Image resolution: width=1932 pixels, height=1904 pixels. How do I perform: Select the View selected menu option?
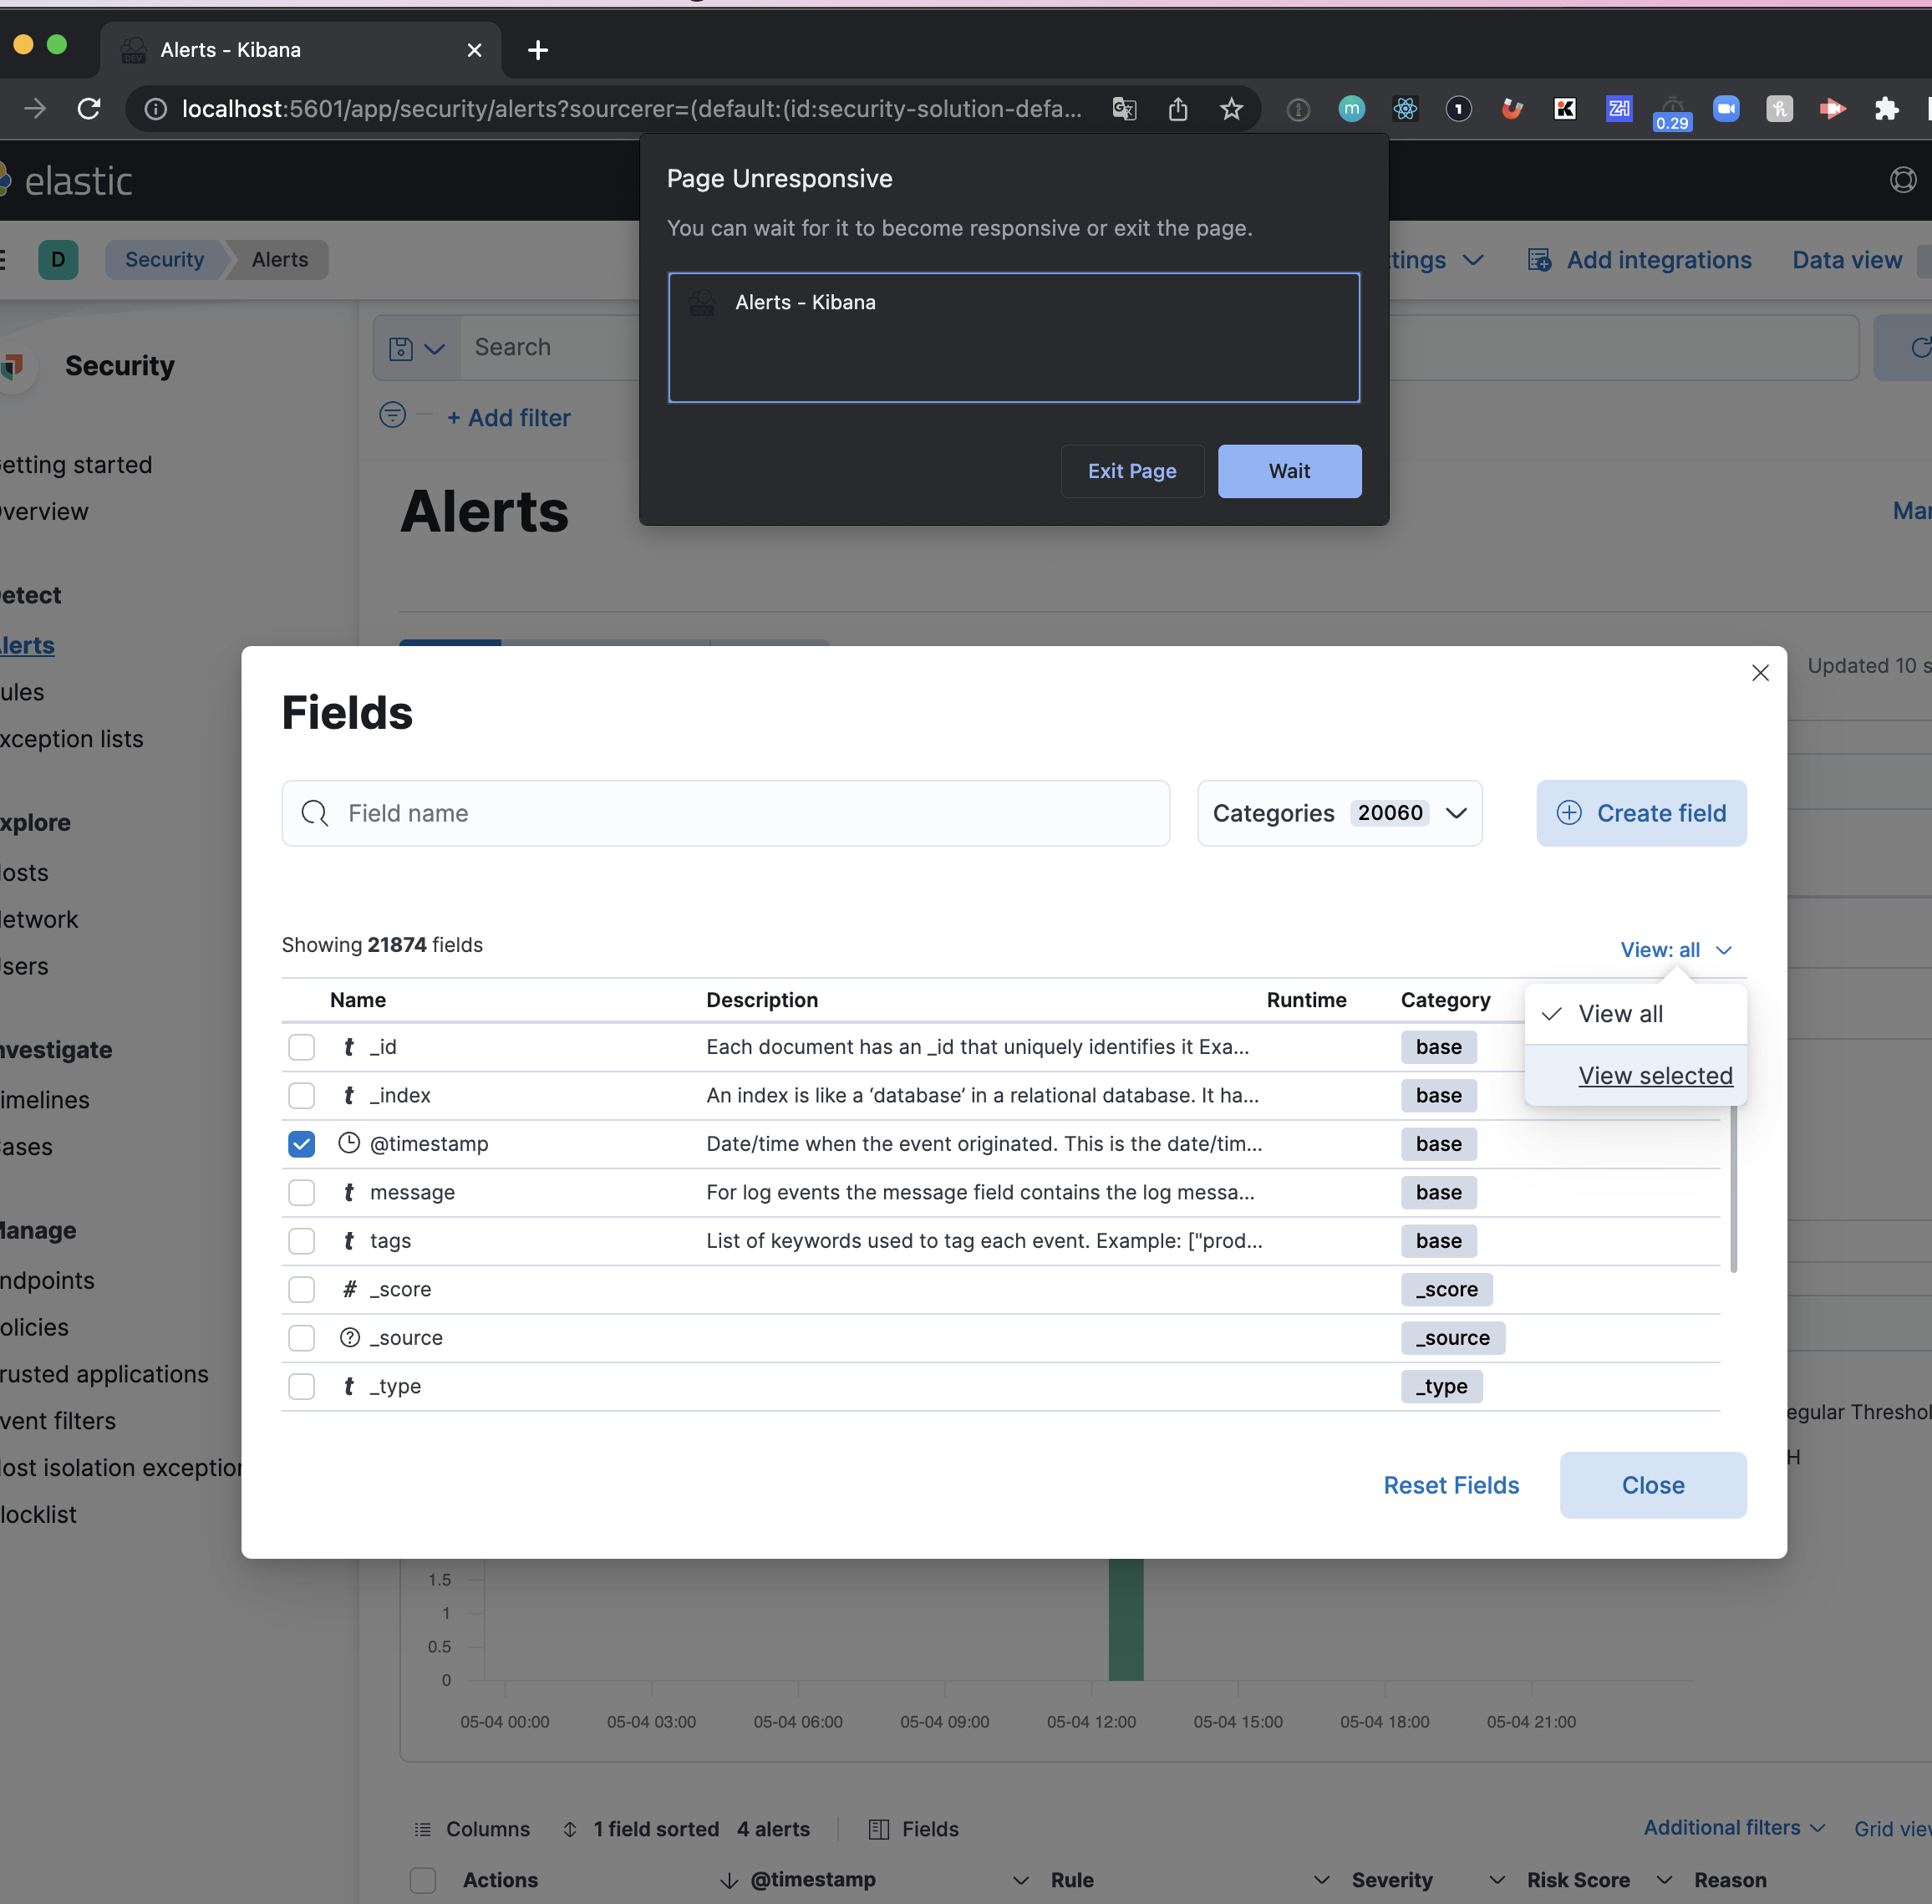click(1655, 1075)
